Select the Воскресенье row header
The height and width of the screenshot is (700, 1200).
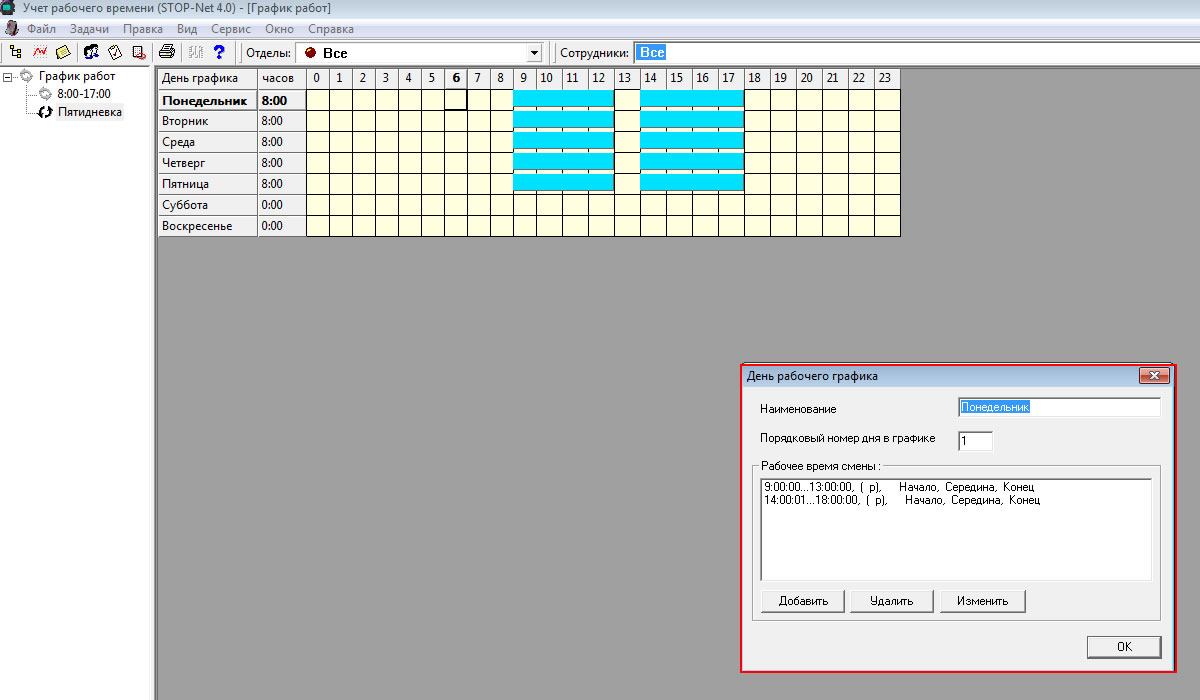coord(207,226)
